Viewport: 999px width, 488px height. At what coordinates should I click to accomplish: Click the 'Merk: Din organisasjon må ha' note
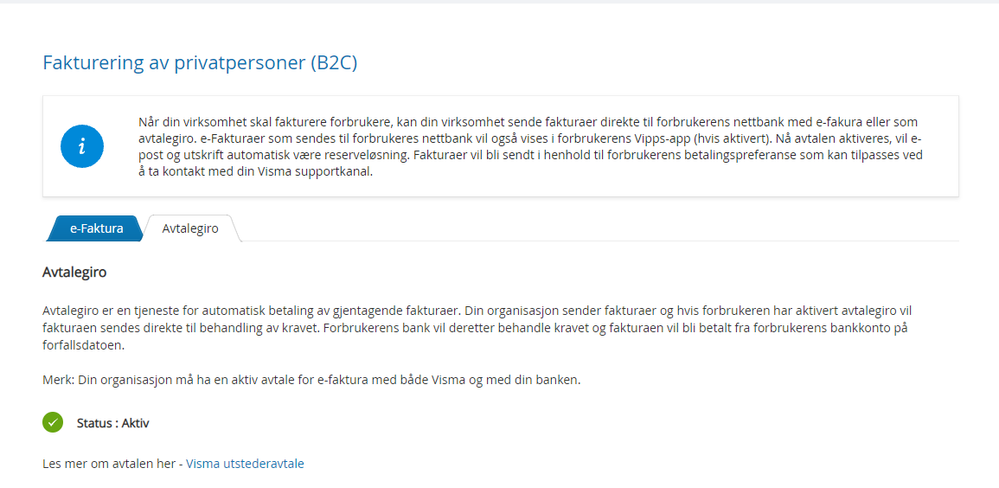coord(312,380)
